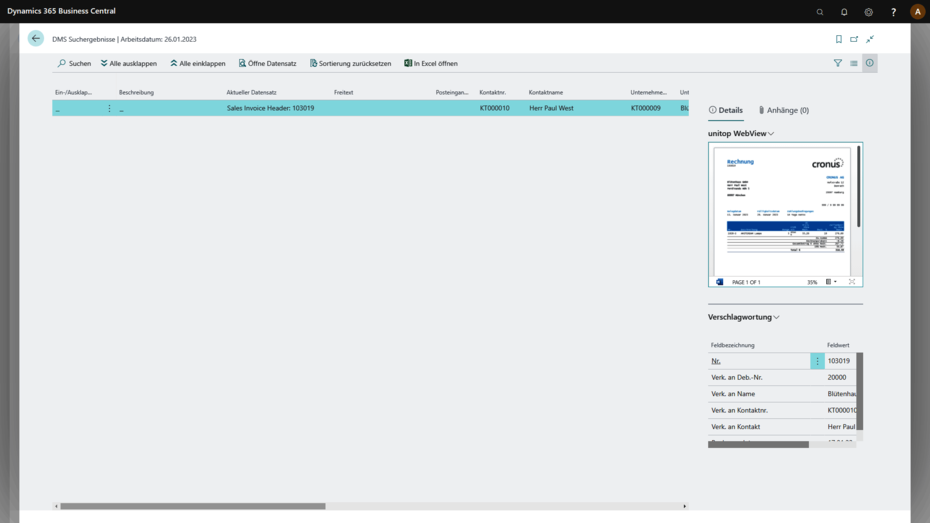Open options for the Nr. field row
930x523 pixels.
pyautogui.click(x=817, y=361)
